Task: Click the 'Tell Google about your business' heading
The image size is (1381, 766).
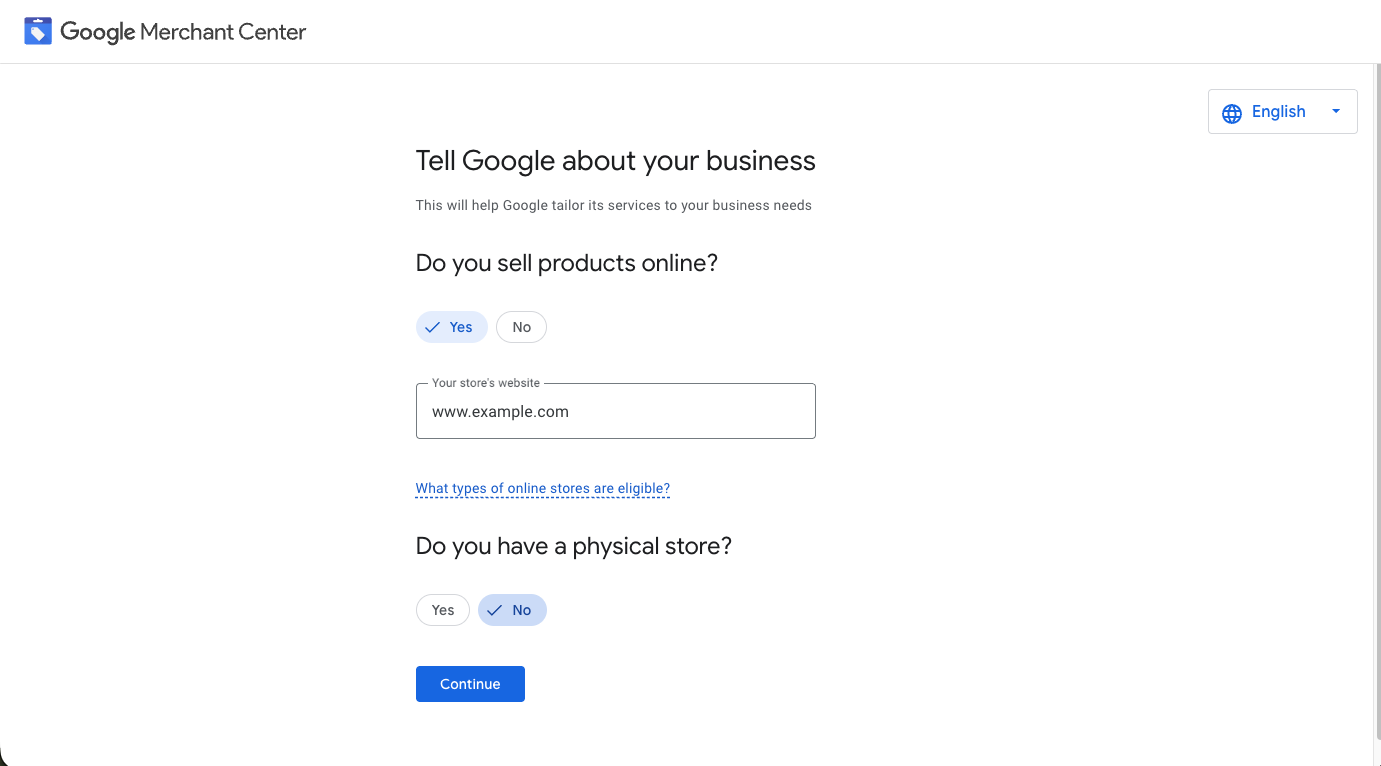Action: click(x=615, y=161)
